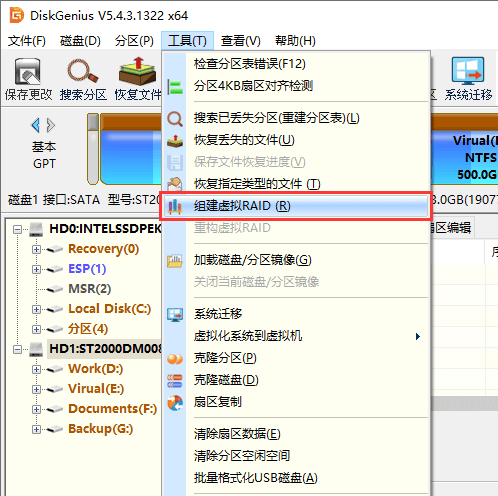This screenshot has width=498, height=496.
Task: Choose 加载磁盘/分区镜像(G) menu entry
Action: tap(295, 260)
